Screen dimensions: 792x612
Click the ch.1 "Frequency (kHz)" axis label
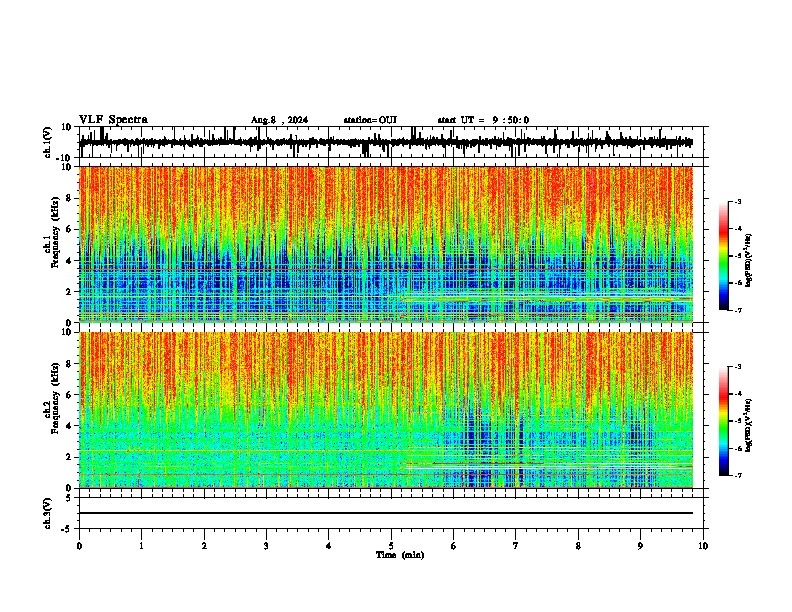point(55,230)
